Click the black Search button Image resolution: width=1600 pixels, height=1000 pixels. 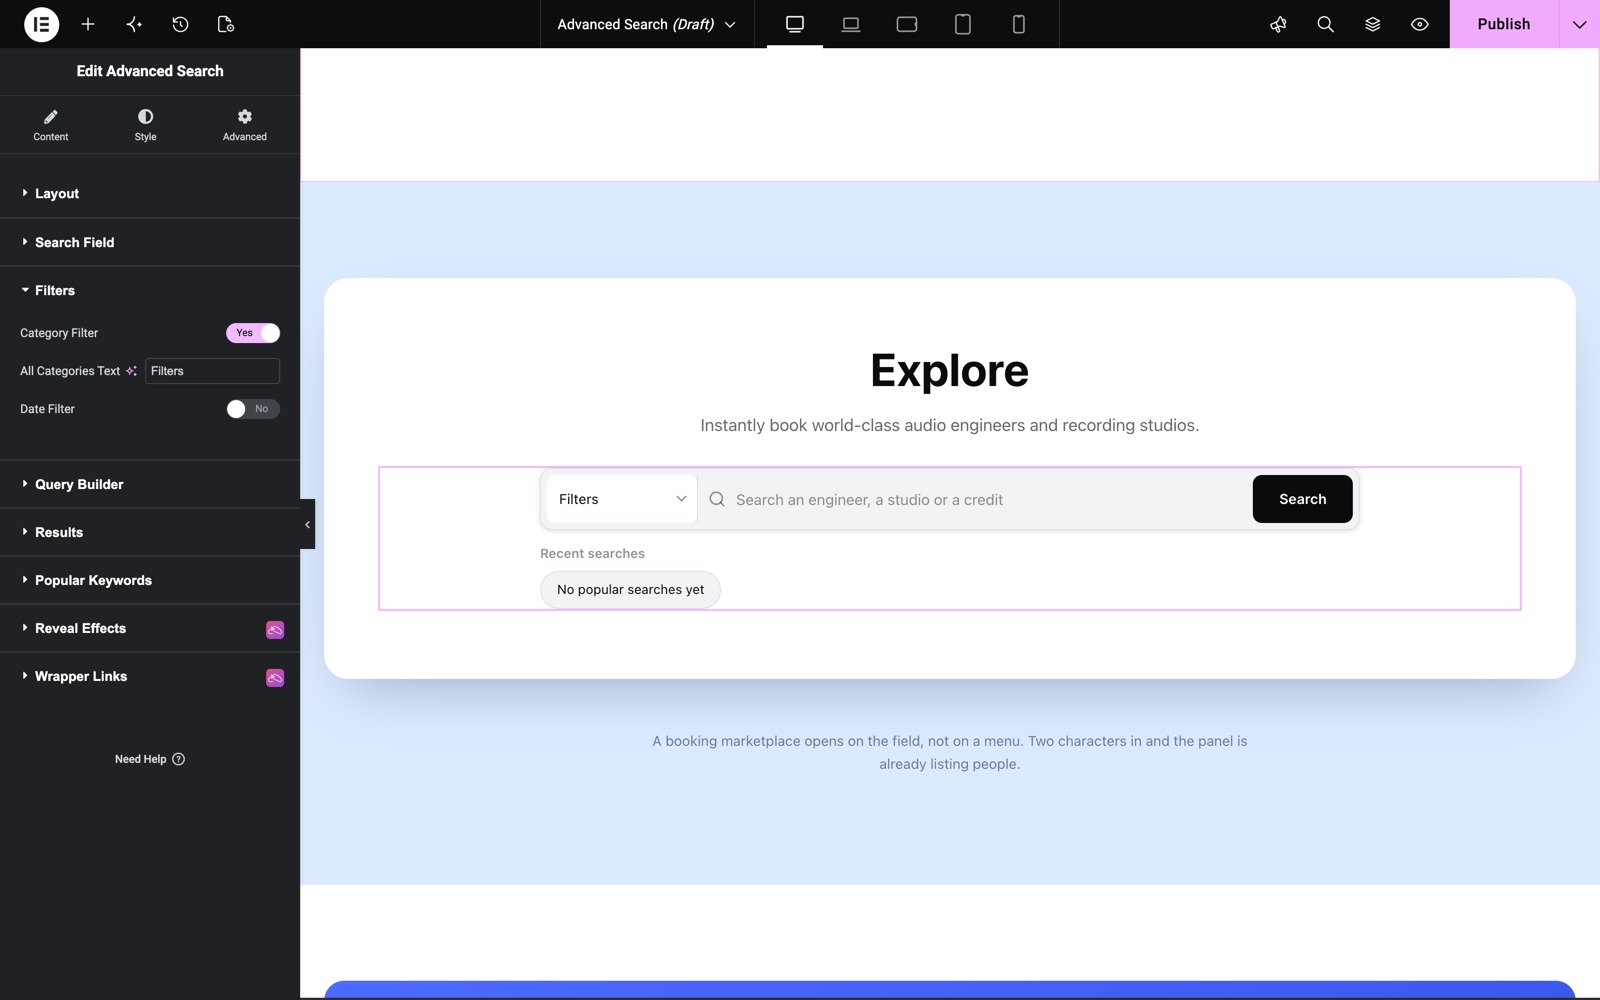[x=1302, y=499]
